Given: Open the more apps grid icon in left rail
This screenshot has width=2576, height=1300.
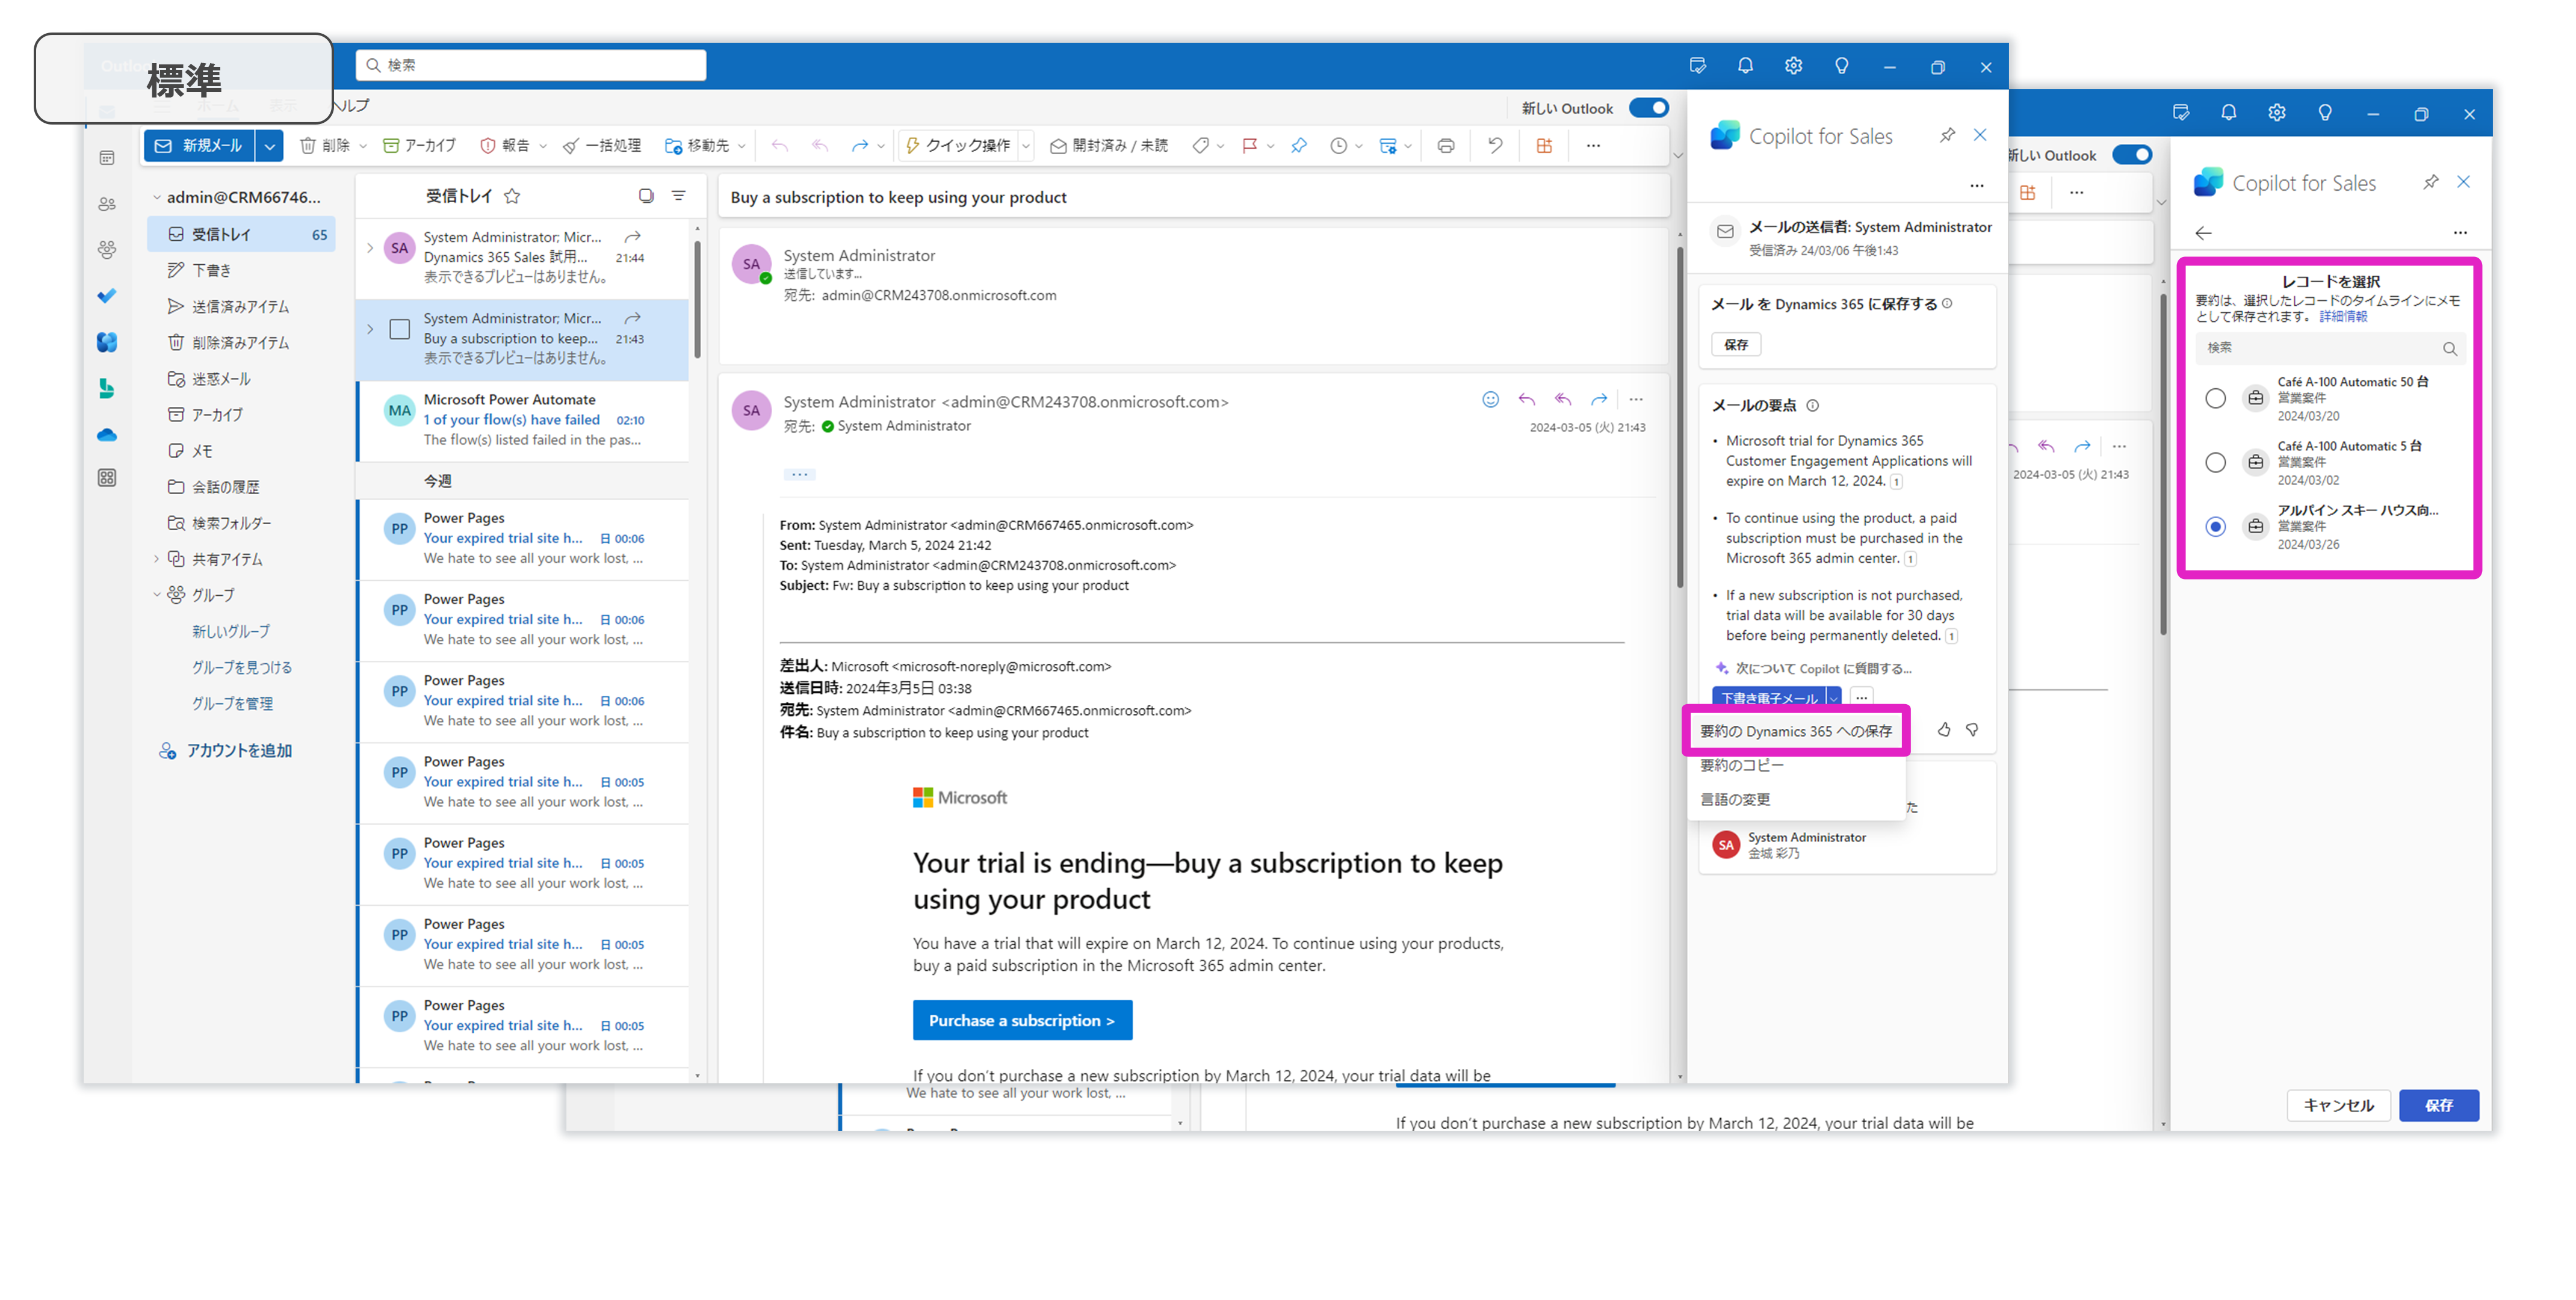Looking at the screenshot, I should point(107,478).
